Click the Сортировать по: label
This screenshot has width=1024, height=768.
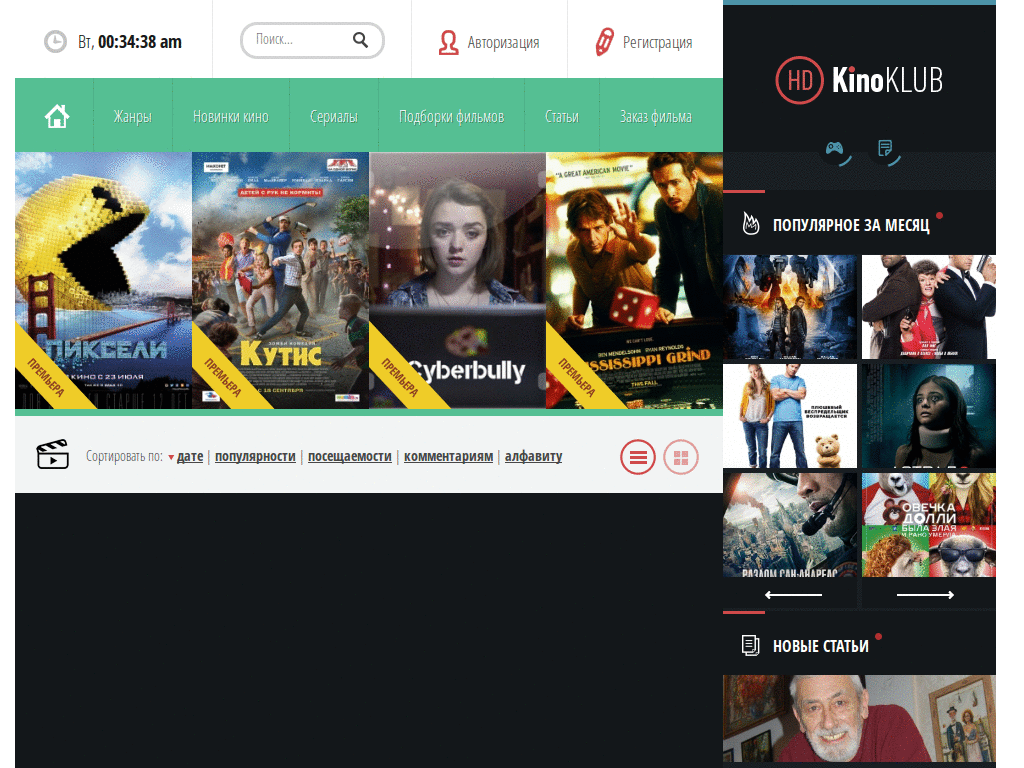(124, 456)
